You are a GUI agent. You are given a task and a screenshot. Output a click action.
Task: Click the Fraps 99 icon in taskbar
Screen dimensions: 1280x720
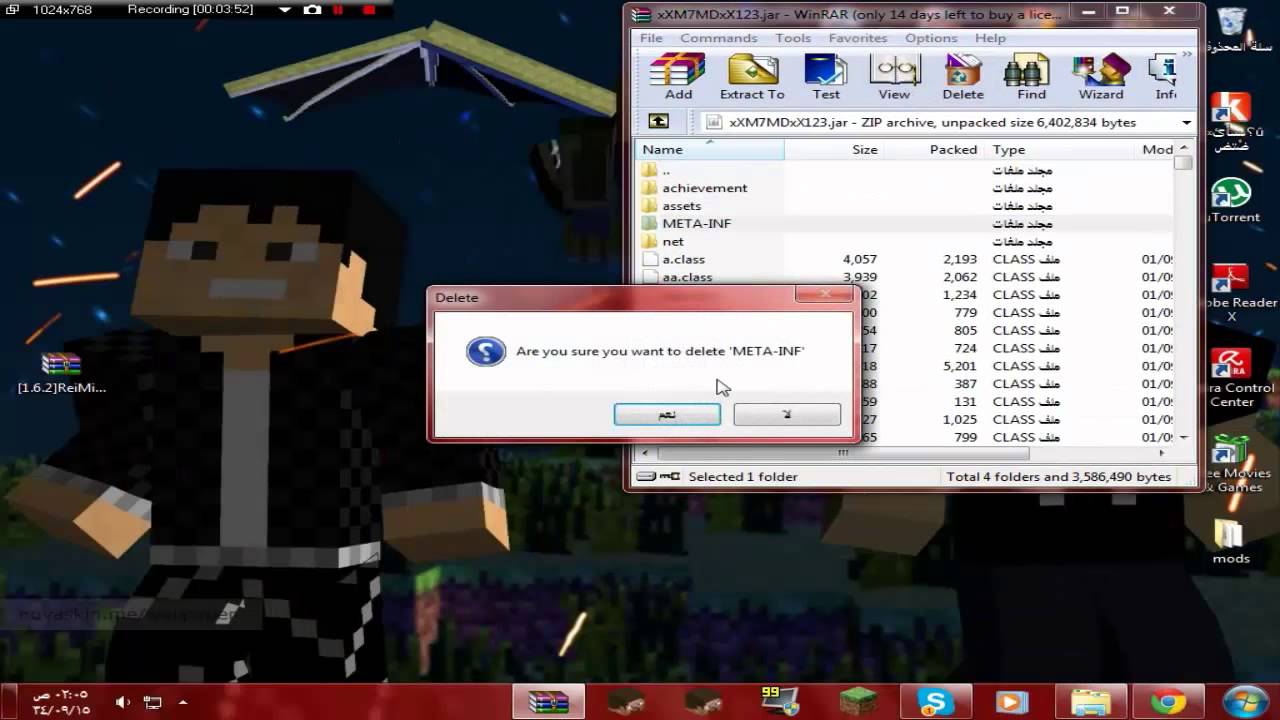(x=779, y=702)
